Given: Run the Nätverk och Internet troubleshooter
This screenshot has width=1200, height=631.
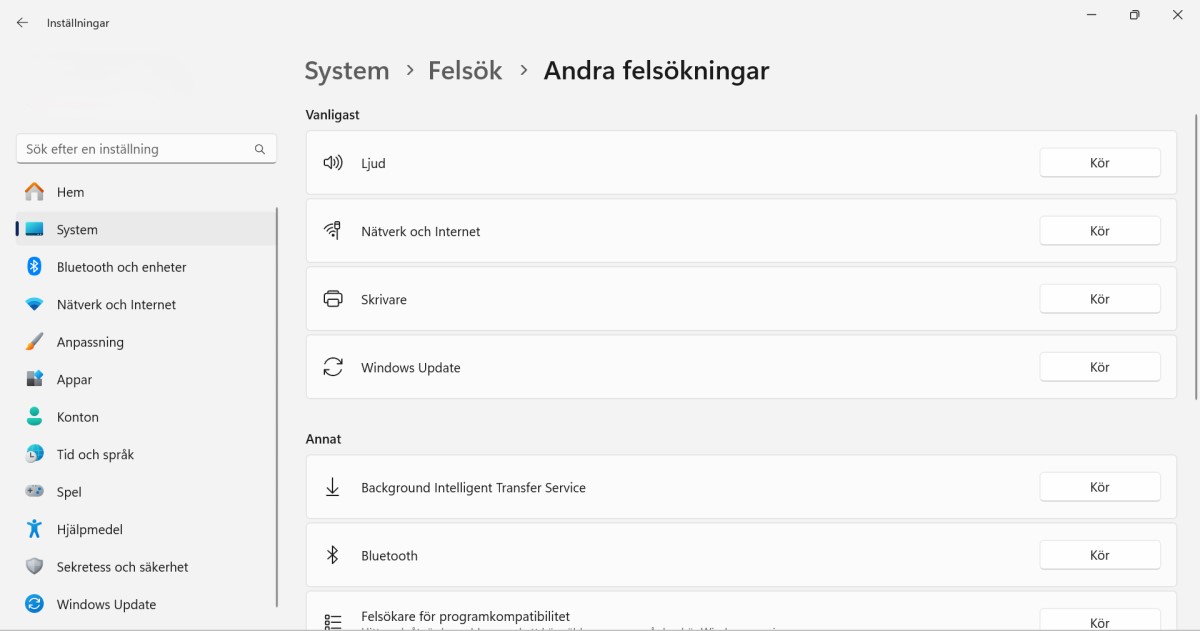Looking at the screenshot, I should coord(1100,231).
